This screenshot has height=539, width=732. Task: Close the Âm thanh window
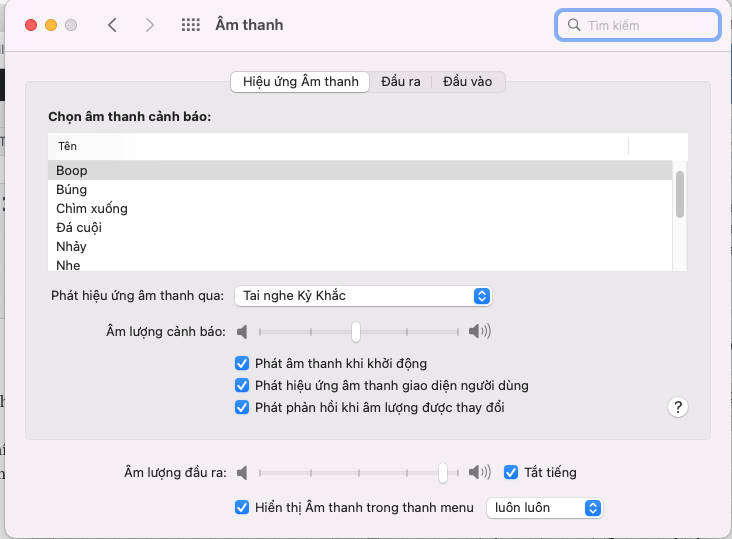coord(31,25)
